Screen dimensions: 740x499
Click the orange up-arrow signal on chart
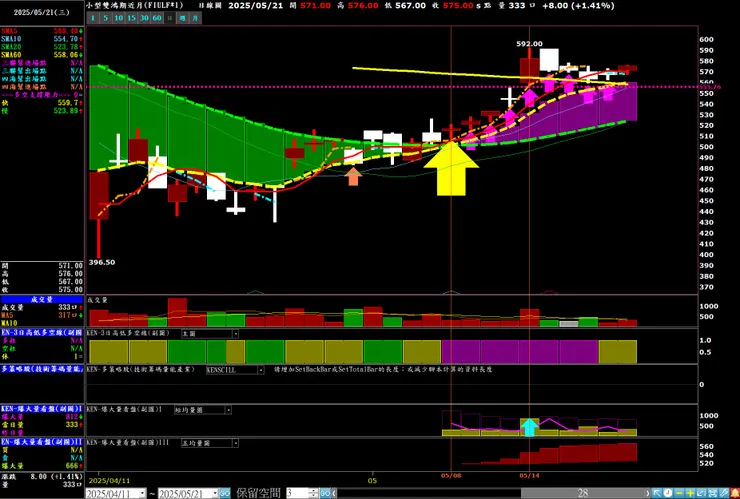(353, 177)
